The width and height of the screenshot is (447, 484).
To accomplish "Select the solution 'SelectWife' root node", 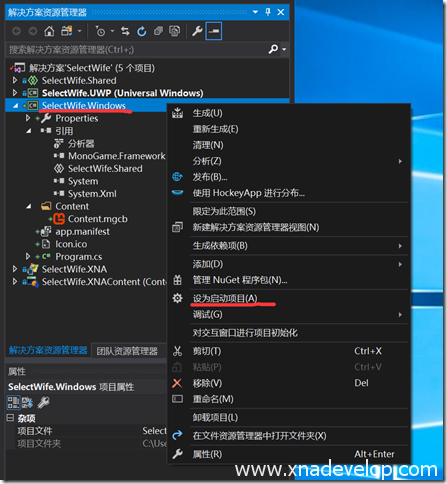I will [x=92, y=68].
